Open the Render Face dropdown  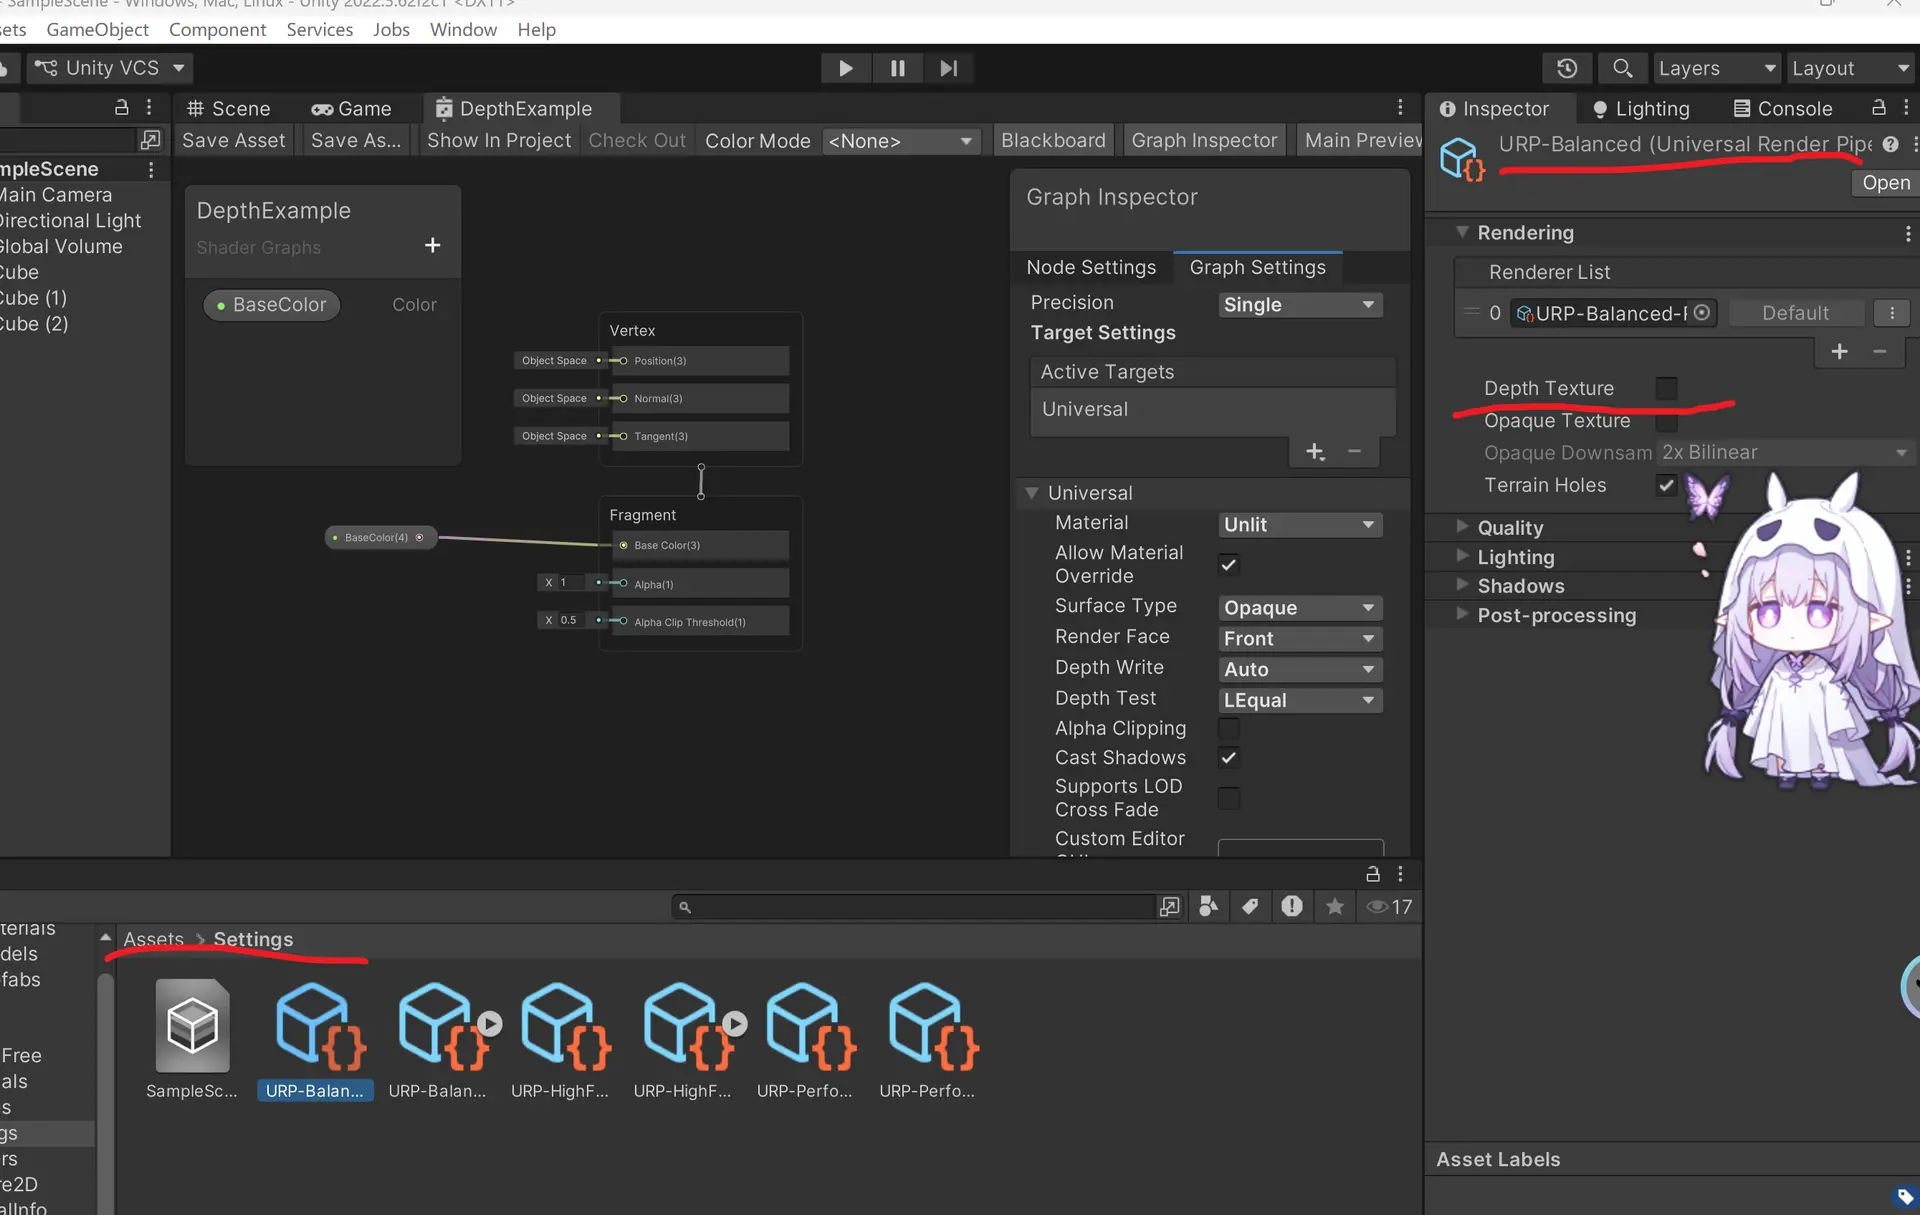pyautogui.click(x=1300, y=639)
